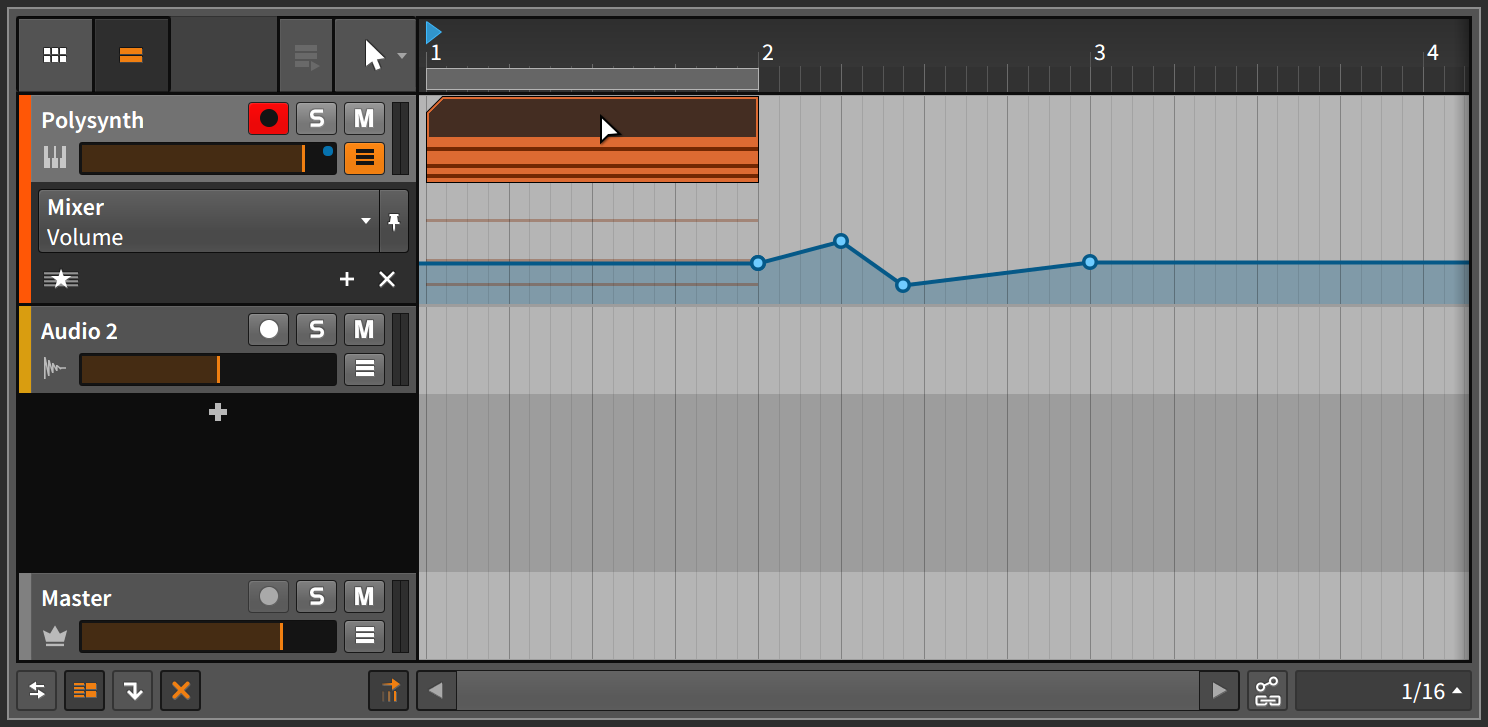The height and width of the screenshot is (727, 1488).
Task: Click the Polysynth instrument keyboard icon
Action: coord(55,157)
